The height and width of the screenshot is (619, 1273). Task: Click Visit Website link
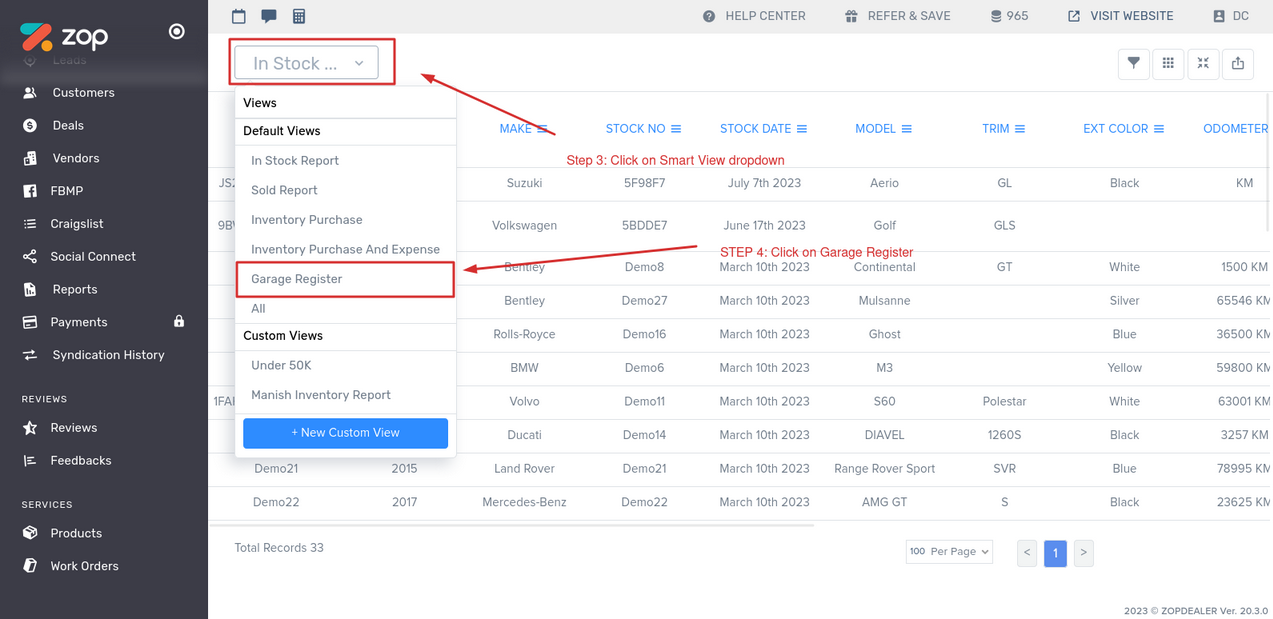(x=1120, y=16)
